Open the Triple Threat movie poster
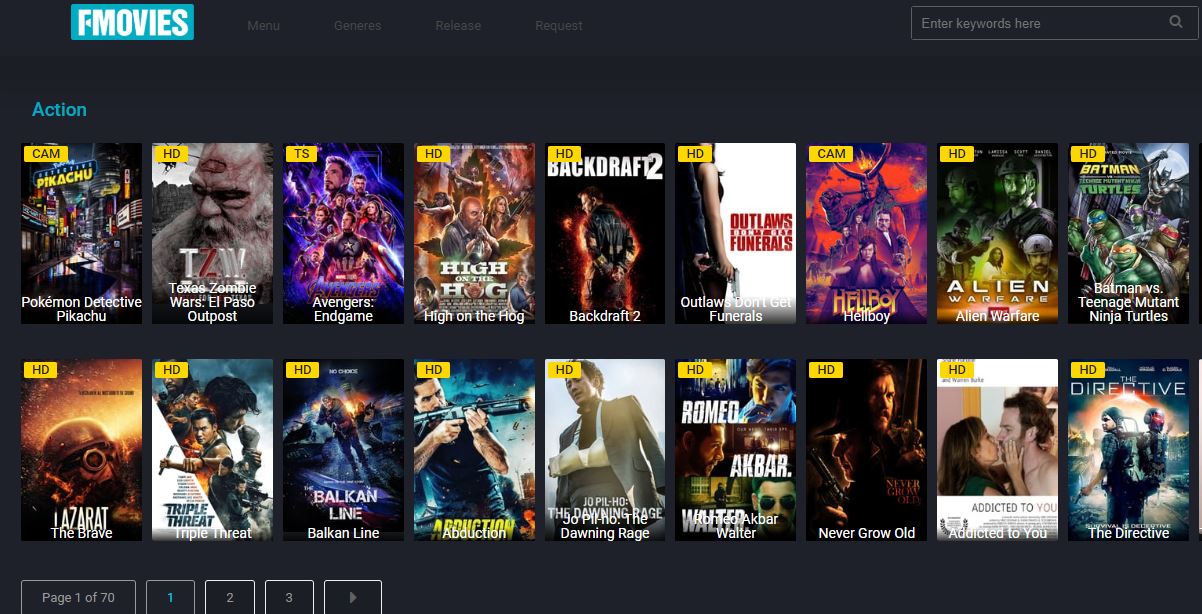 (x=212, y=449)
